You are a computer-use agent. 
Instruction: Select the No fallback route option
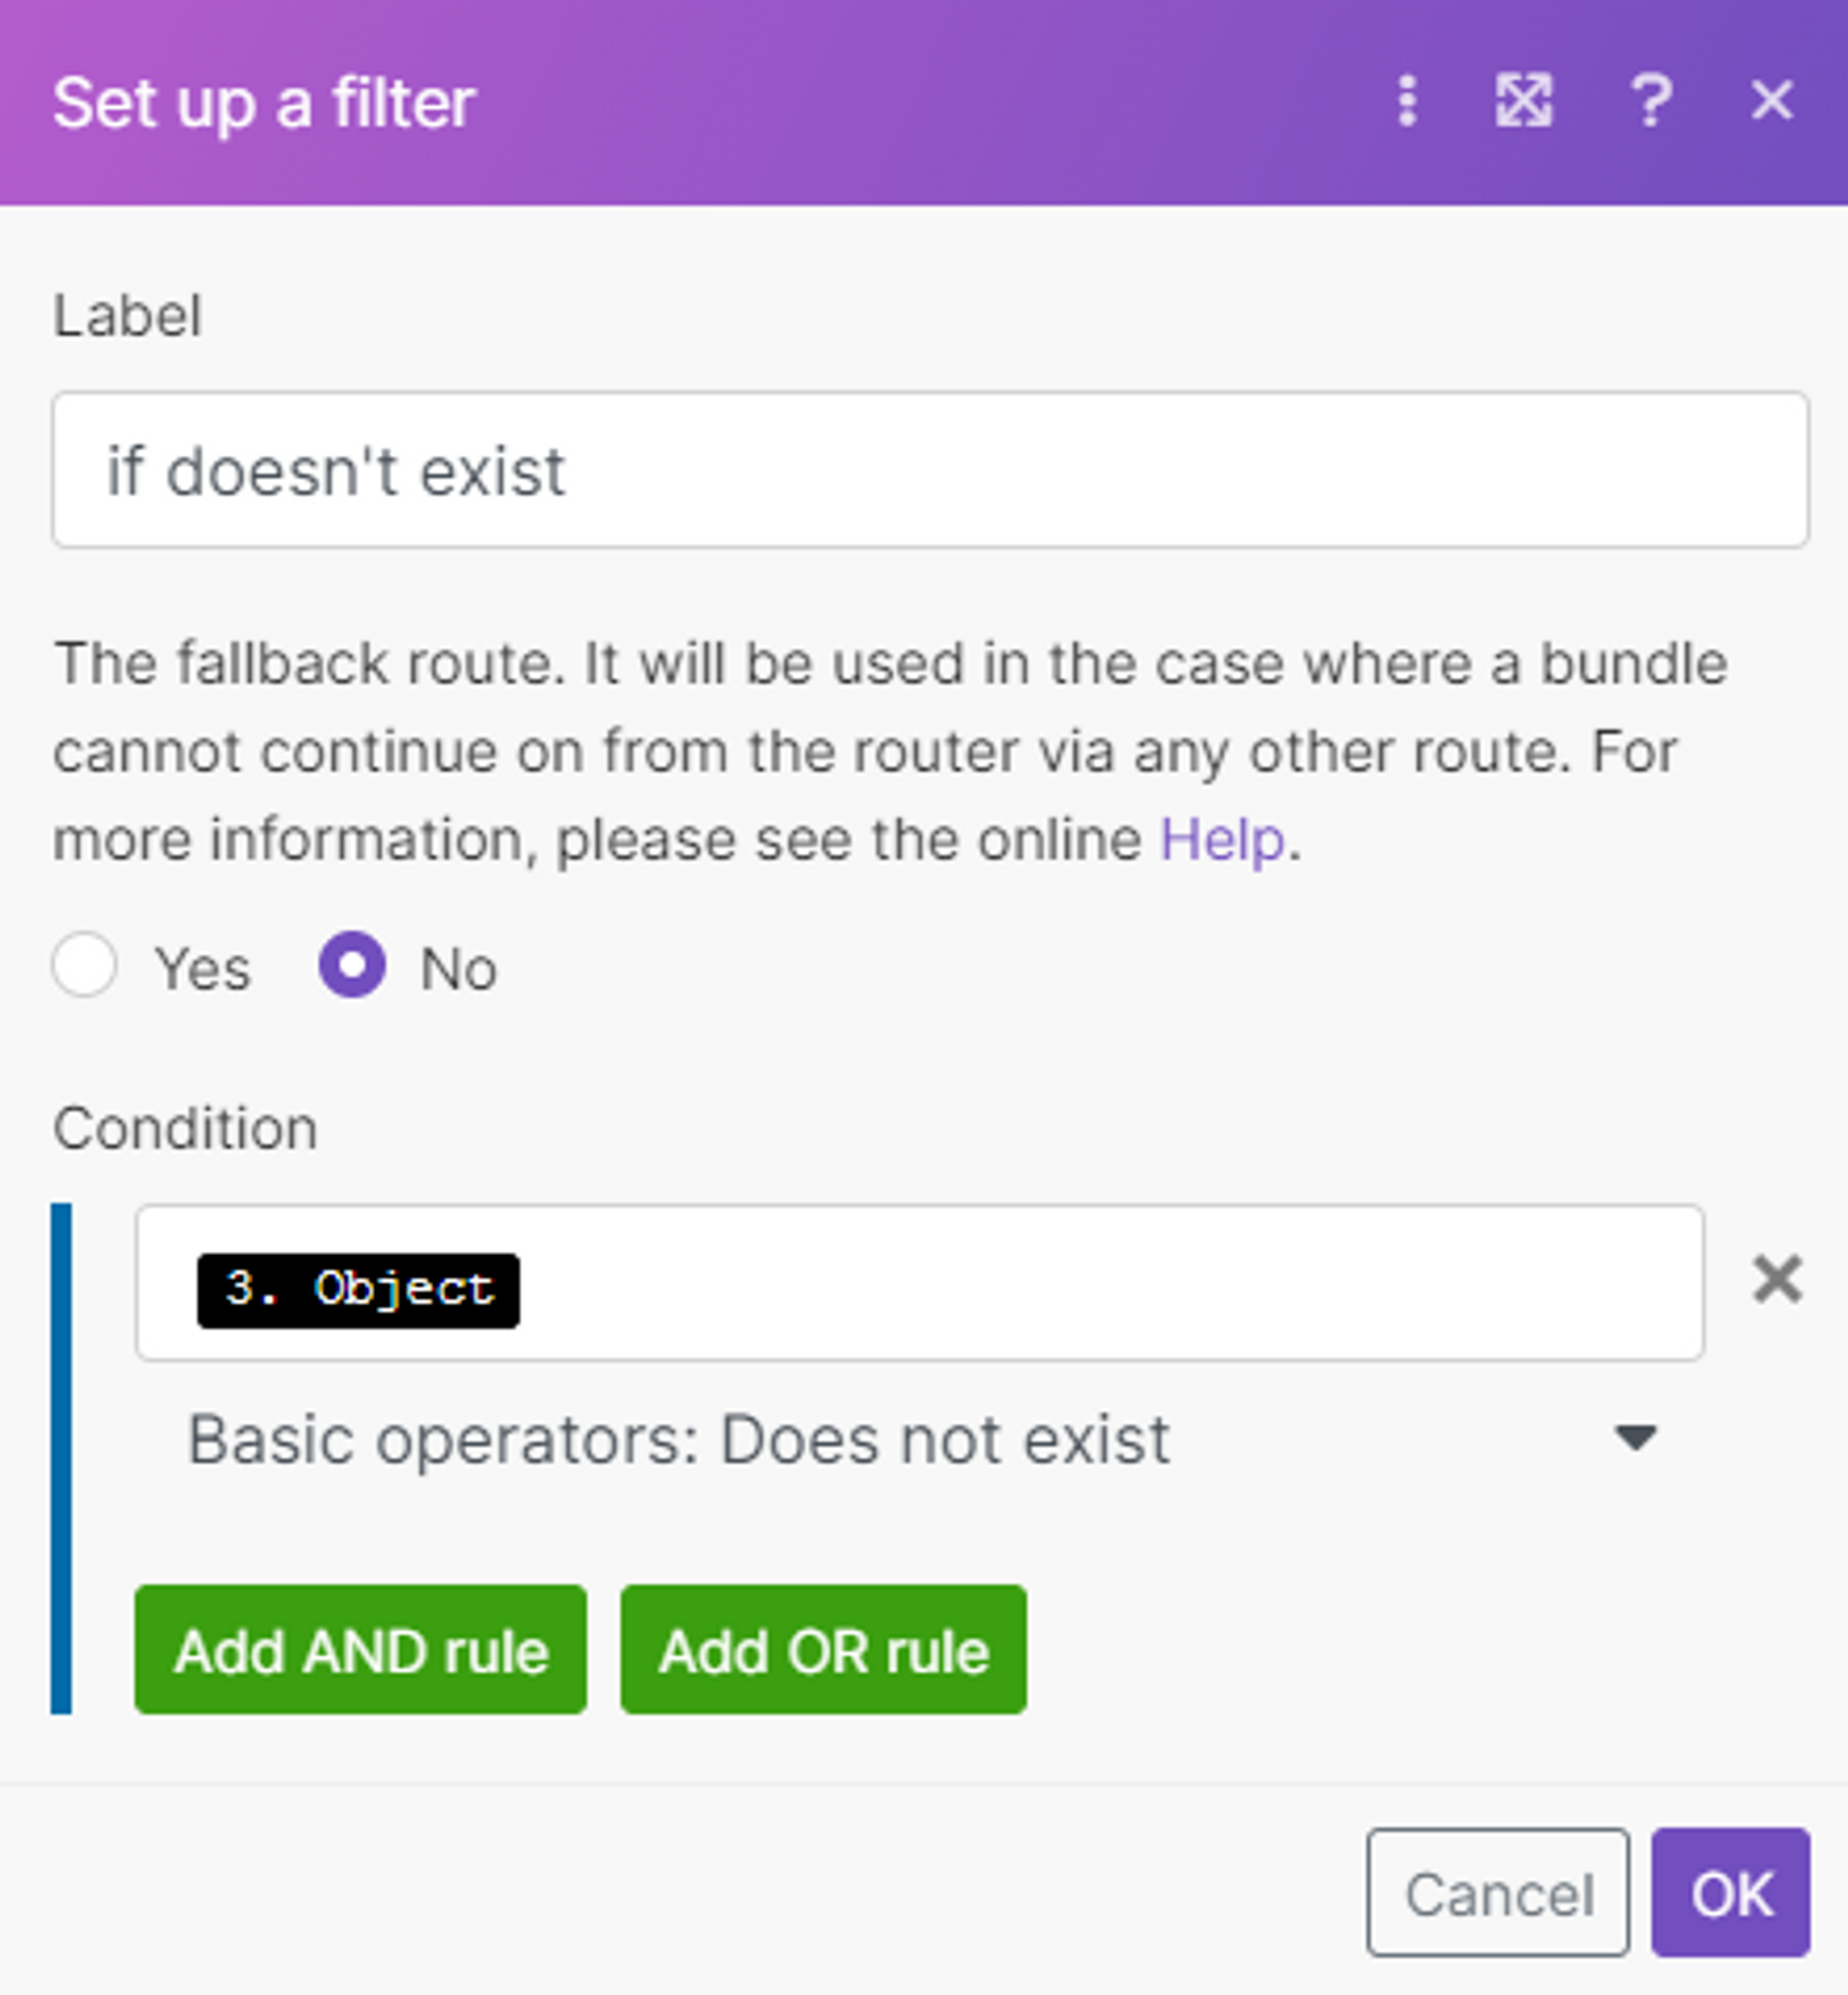click(x=352, y=965)
